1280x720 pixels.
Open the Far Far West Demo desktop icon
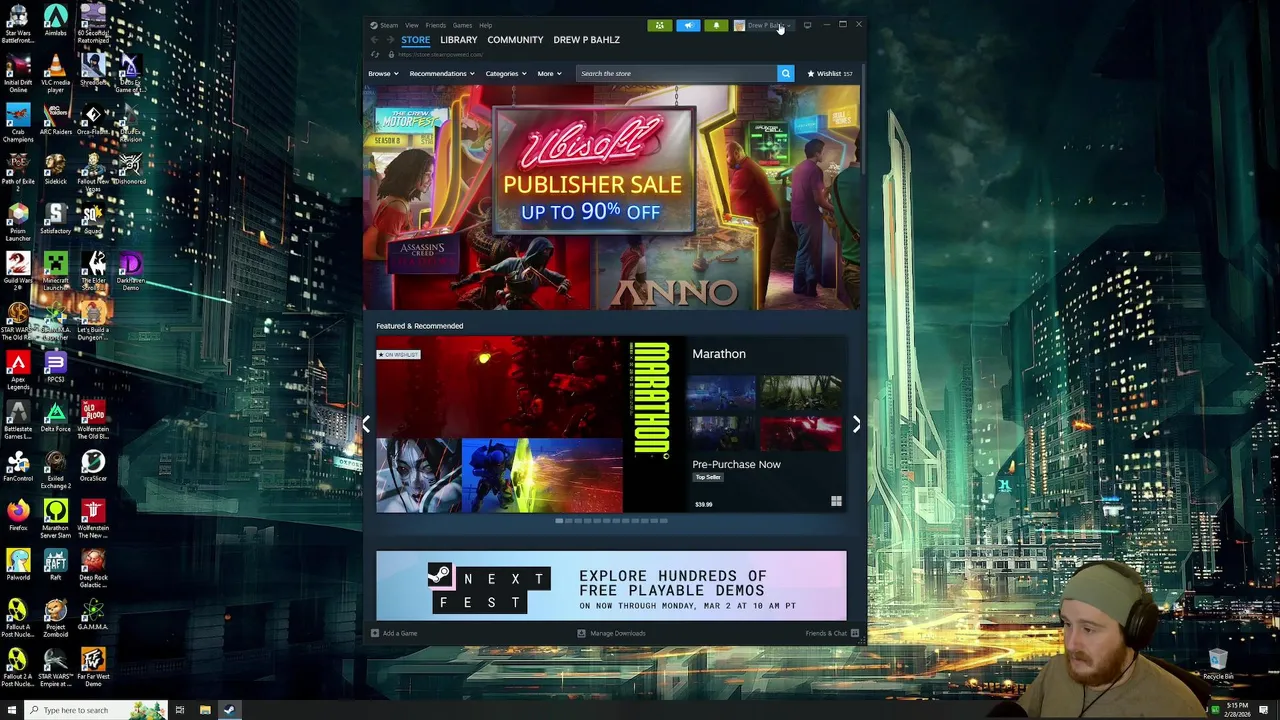93,665
